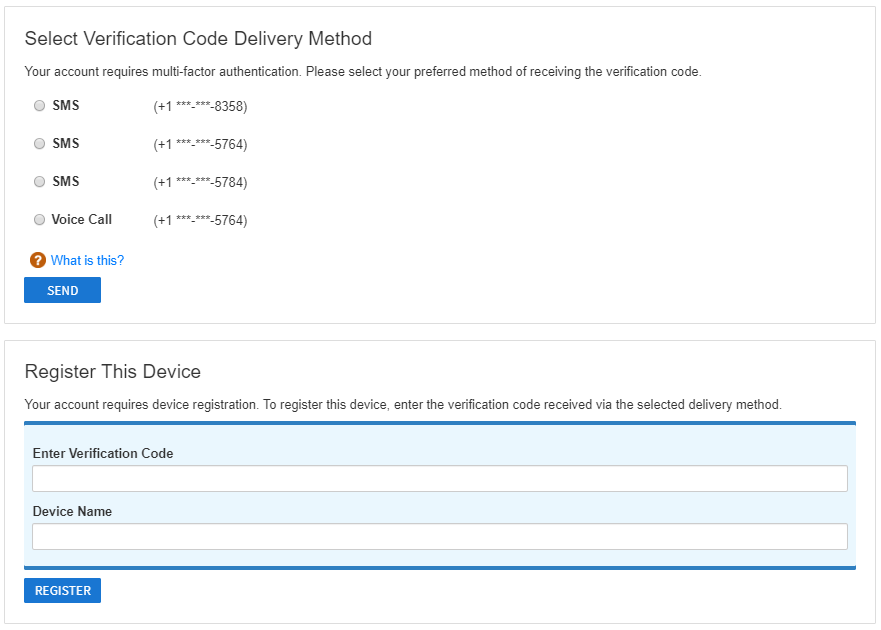The width and height of the screenshot is (881, 630).
Task: Choose Voice Call as the delivery method
Action: (39, 219)
